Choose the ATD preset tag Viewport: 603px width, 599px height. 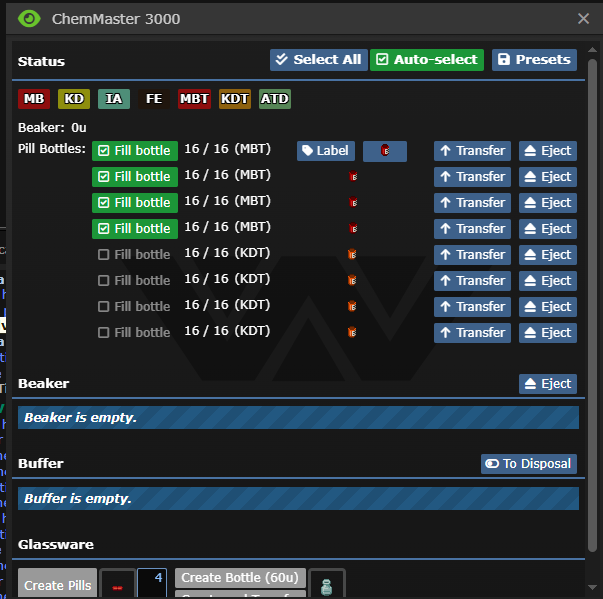tap(275, 99)
